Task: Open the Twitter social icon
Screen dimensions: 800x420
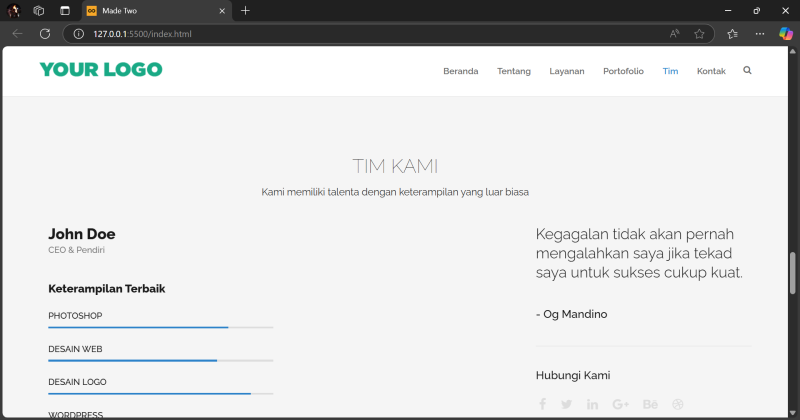Action: pos(567,404)
